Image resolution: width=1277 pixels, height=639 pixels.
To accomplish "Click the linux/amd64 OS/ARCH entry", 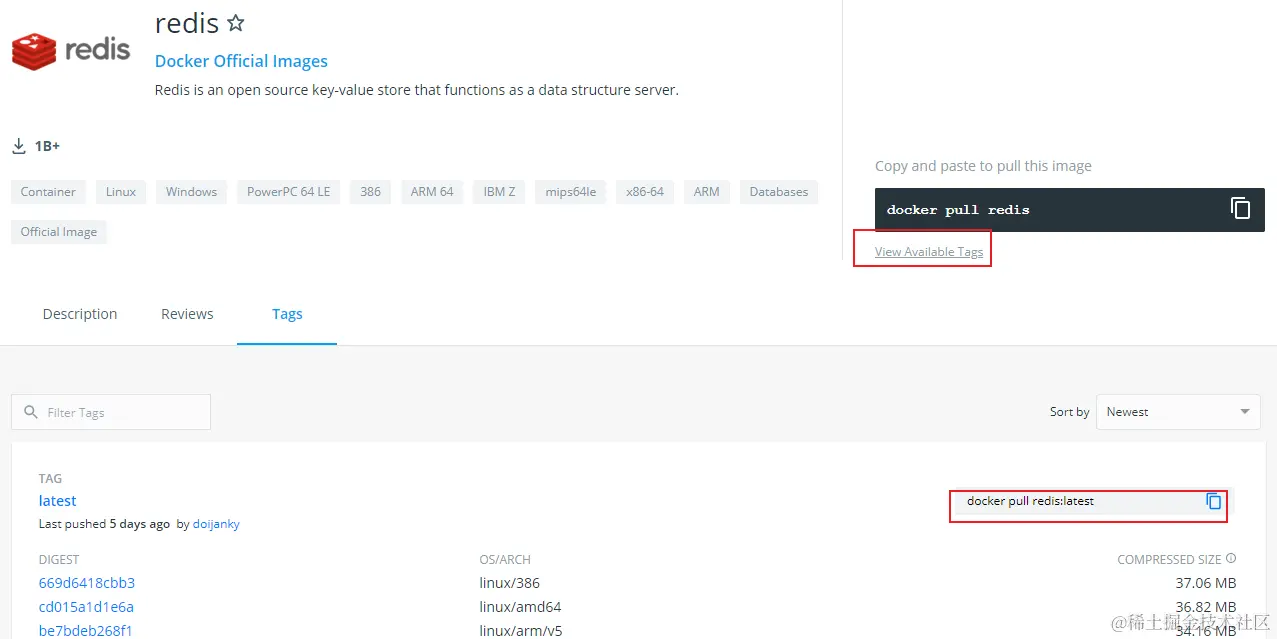I will point(520,607).
